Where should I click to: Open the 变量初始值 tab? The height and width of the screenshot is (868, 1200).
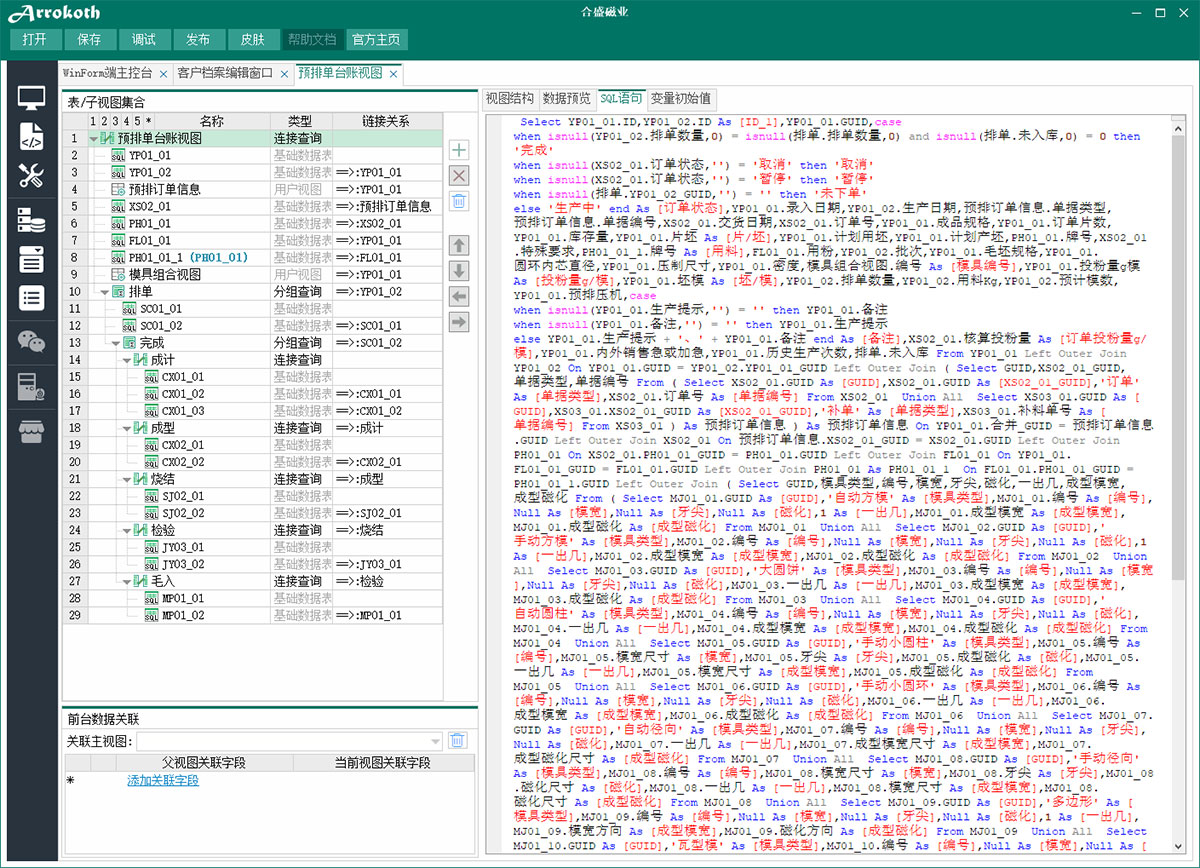pyautogui.click(x=681, y=98)
